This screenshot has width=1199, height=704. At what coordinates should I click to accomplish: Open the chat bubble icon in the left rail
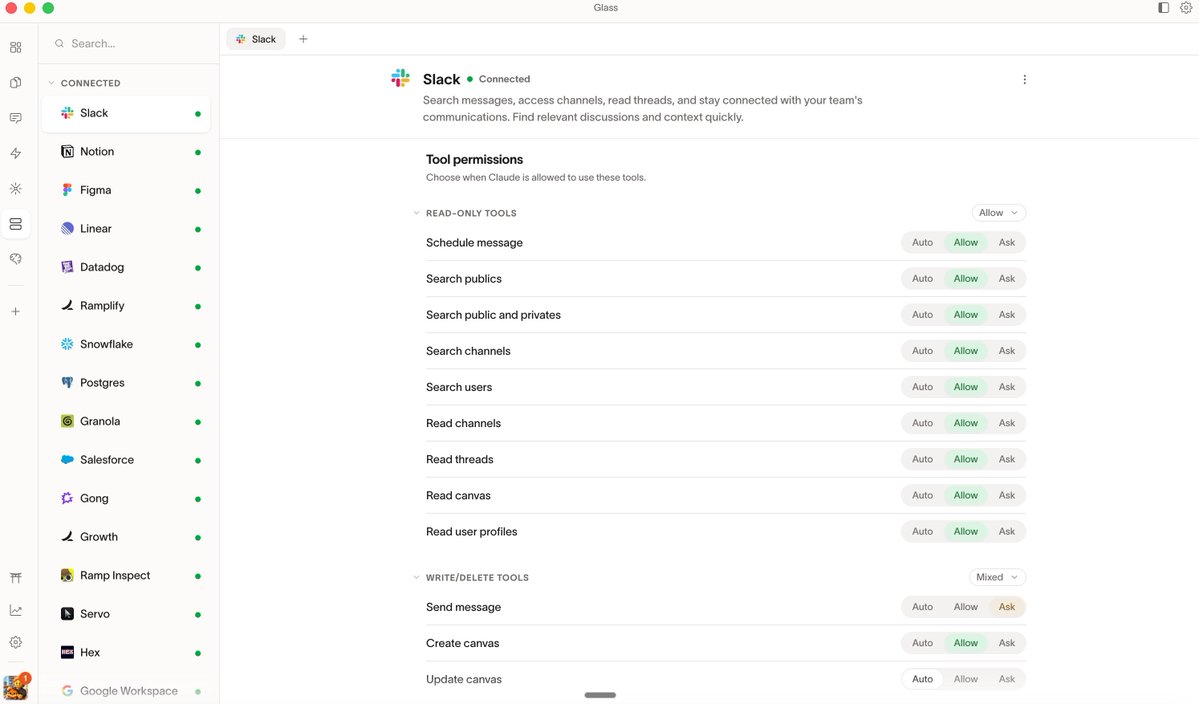pos(15,118)
